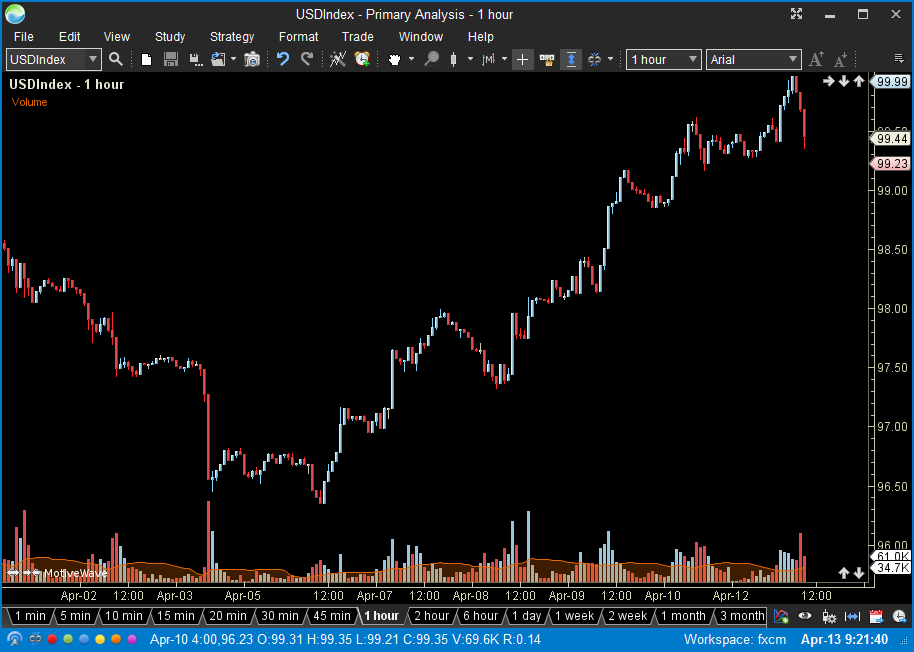
Task: Select the crosshair cursor tool
Action: pyautogui.click(x=522, y=59)
